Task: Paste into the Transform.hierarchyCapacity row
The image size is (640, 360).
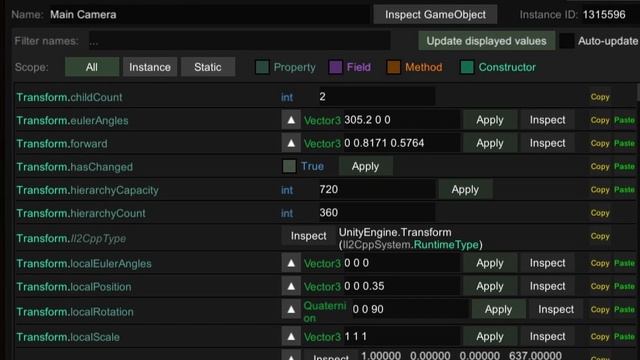Action: (x=624, y=190)
